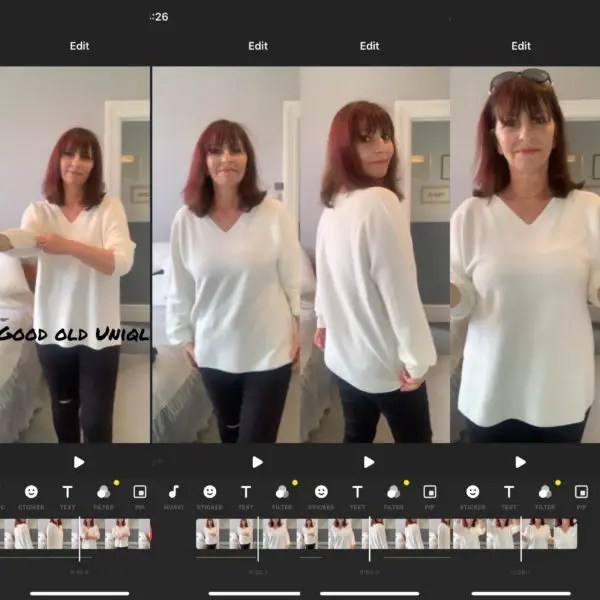Screen dimensions: 600x600
Task: Open PIP tool in over-the-shoulder panel
Action: coord(430,492)
